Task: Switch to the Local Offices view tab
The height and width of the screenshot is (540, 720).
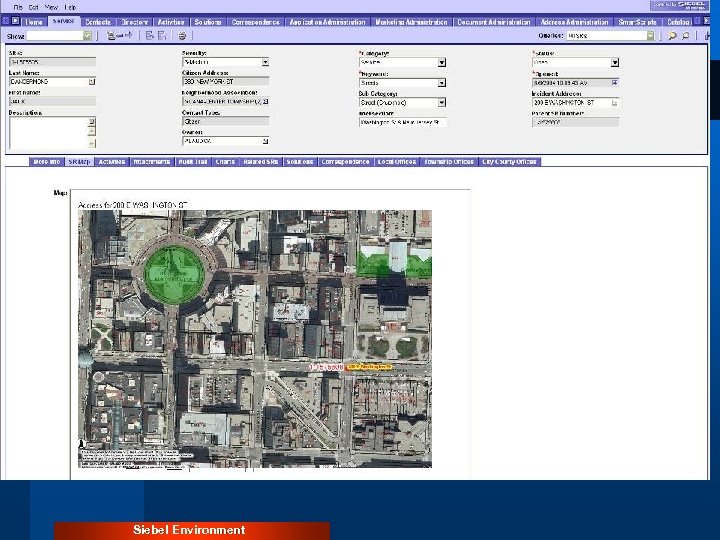Action: (x=397, y=162)
